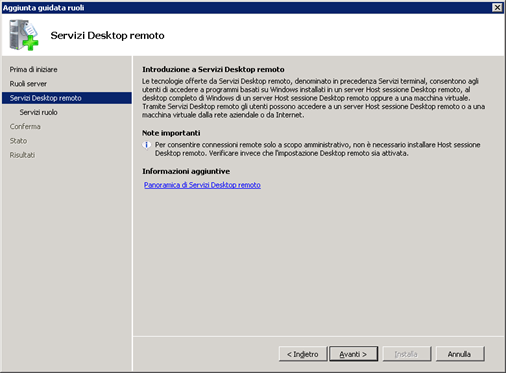Click the Avanti button
Viewport: 506px width, 373px height.
tap(354, 354)
